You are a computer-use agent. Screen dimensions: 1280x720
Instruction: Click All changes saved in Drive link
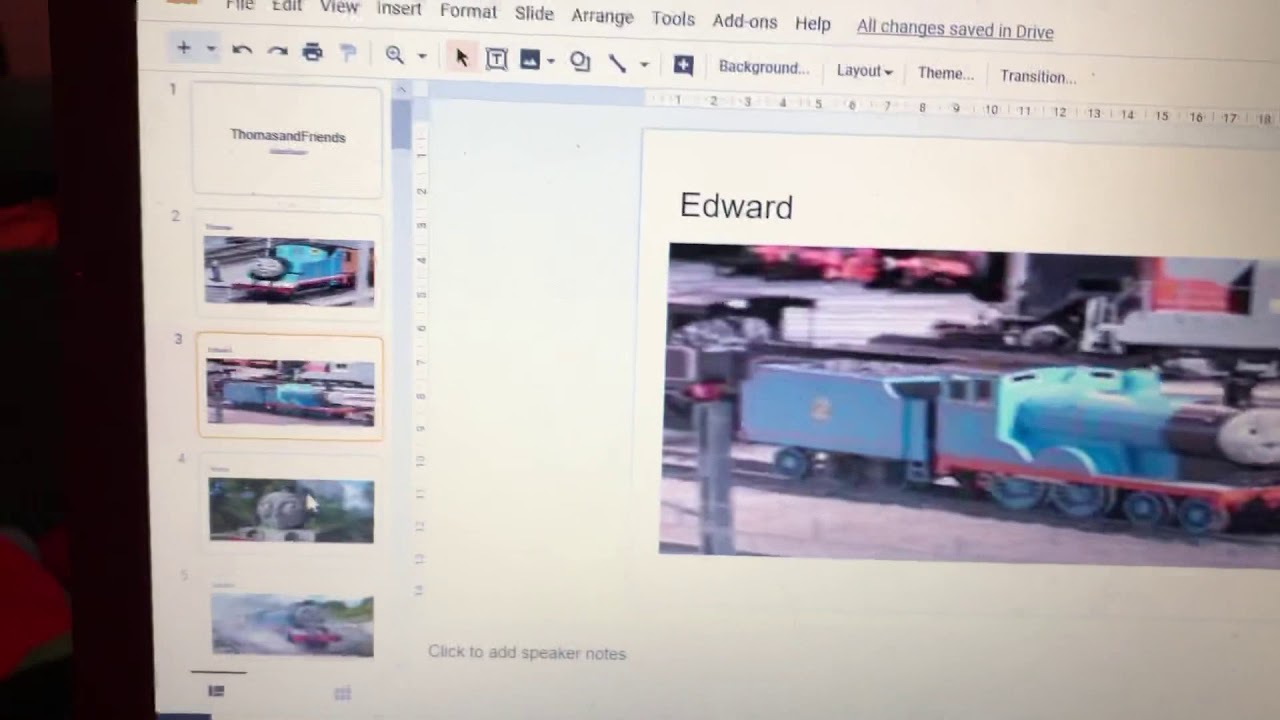[955, 30]
